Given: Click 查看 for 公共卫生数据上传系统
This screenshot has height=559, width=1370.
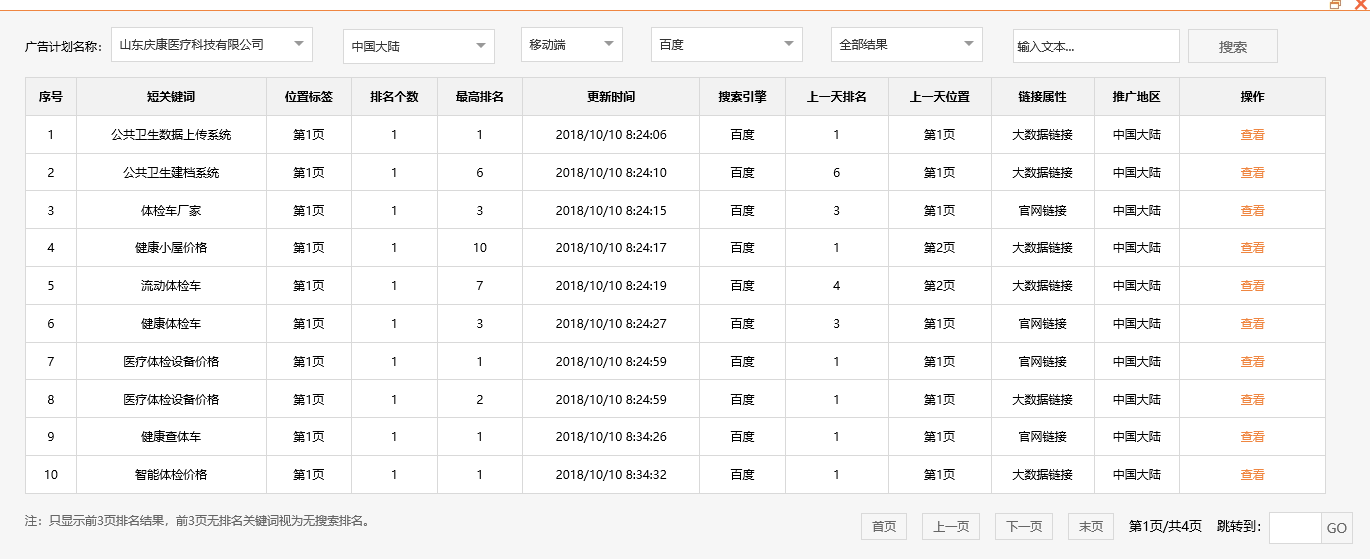Looking at the screenshot, I should pyautogui.click(x=1252, y=135).
